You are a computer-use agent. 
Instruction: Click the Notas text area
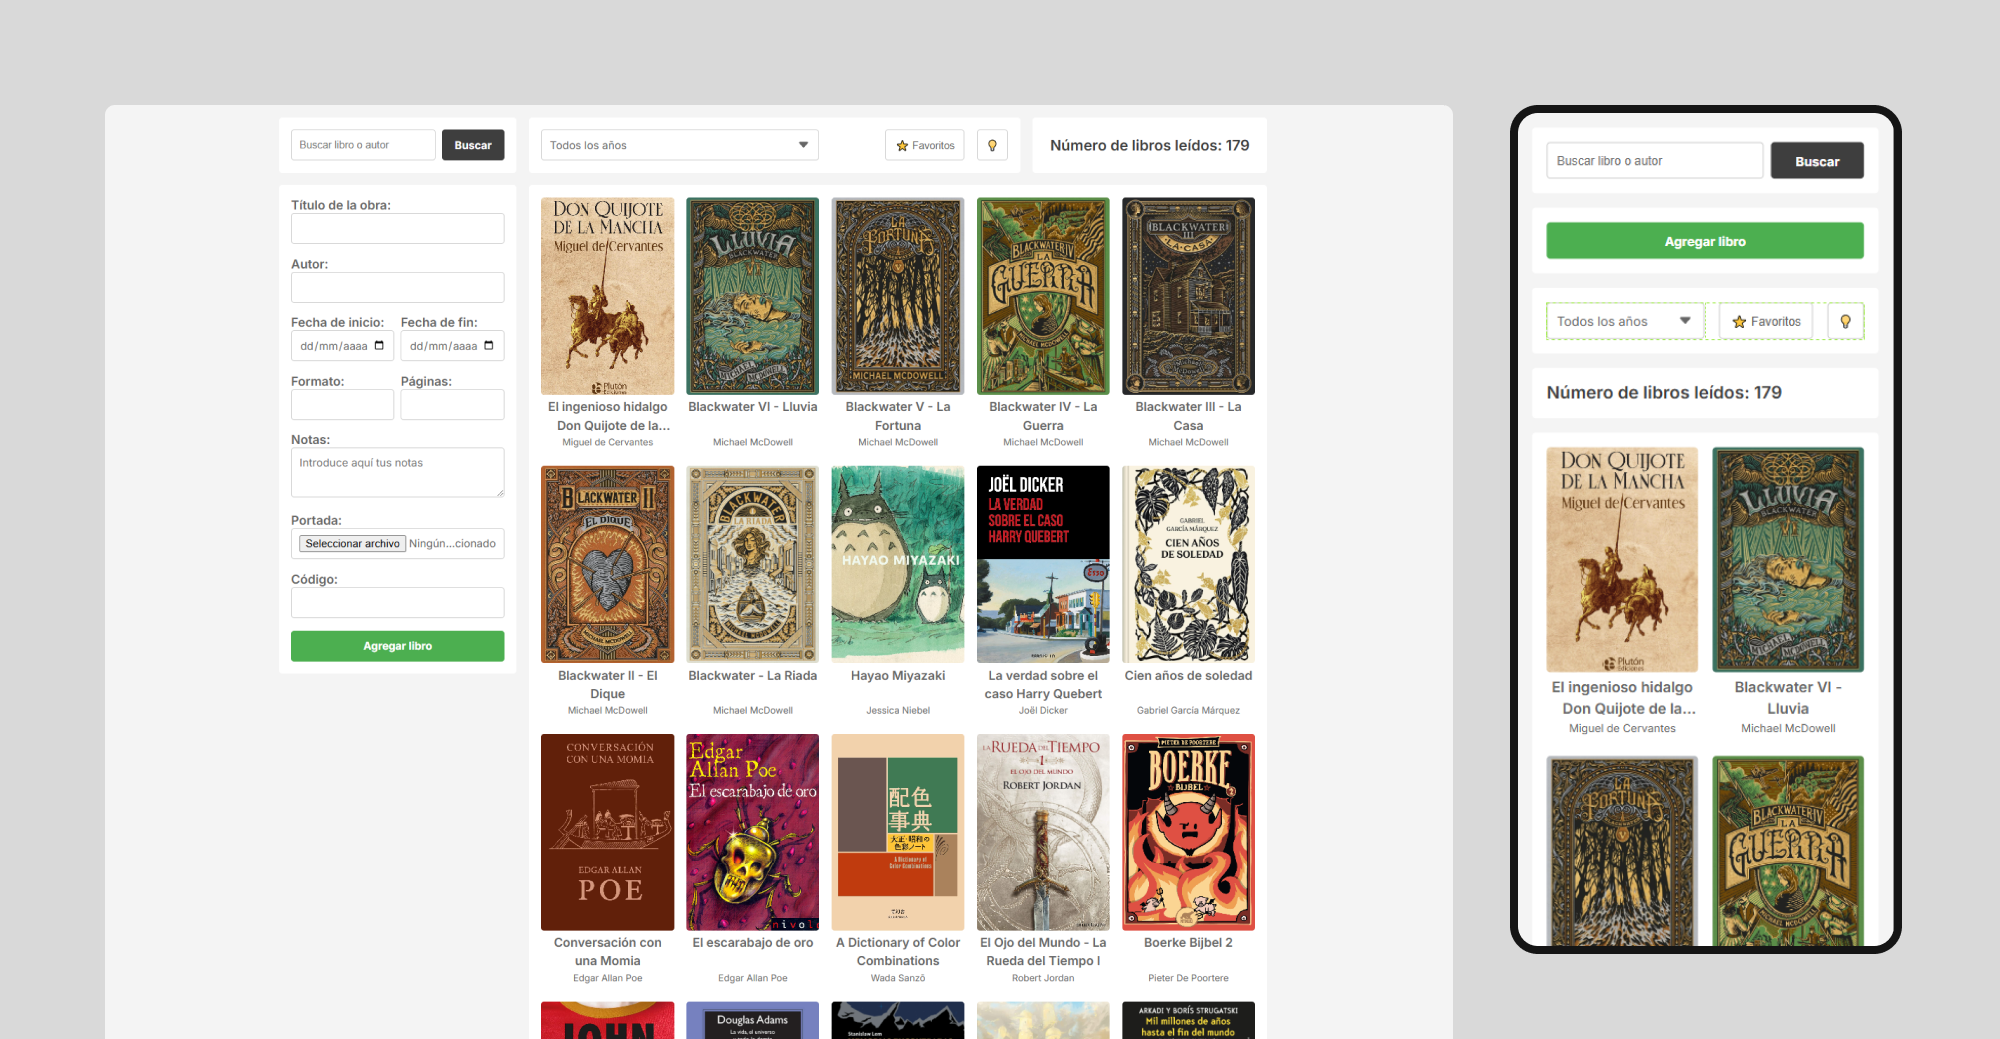tap(397, 472)
